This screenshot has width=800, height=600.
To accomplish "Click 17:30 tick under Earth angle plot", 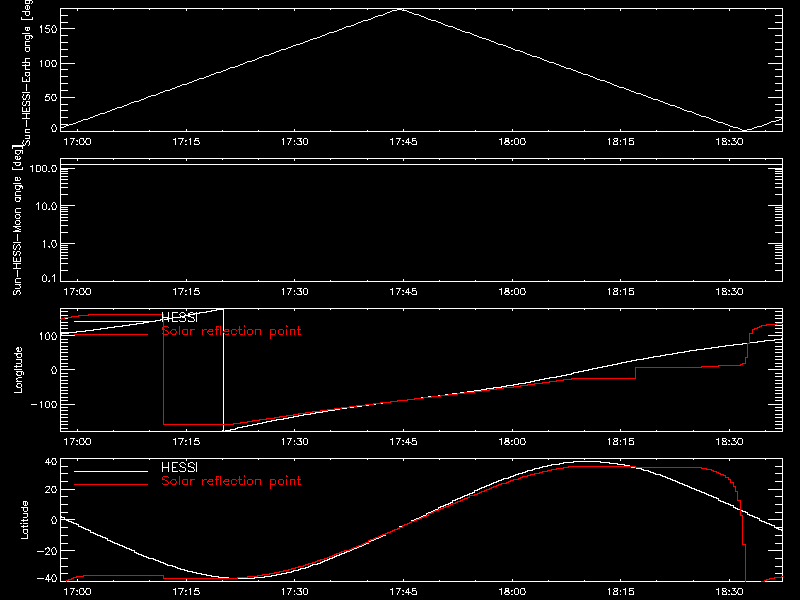I will tap(294, 141).
